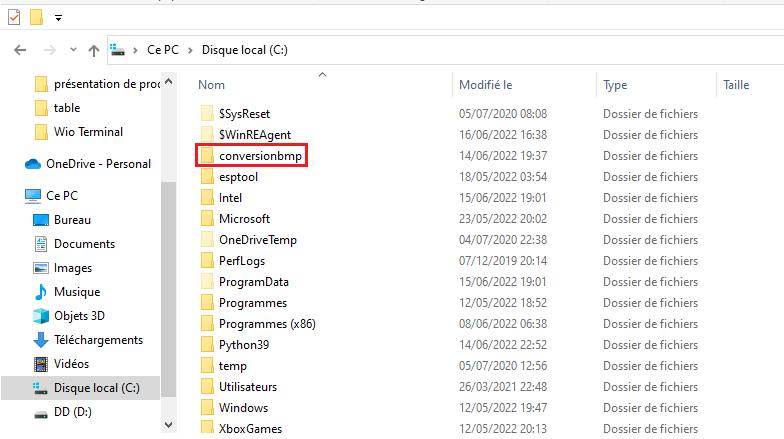Viewport: 784px width, 439px height.
Task: Click the Téléchargements download arrow icon
Action: (40, 340)
